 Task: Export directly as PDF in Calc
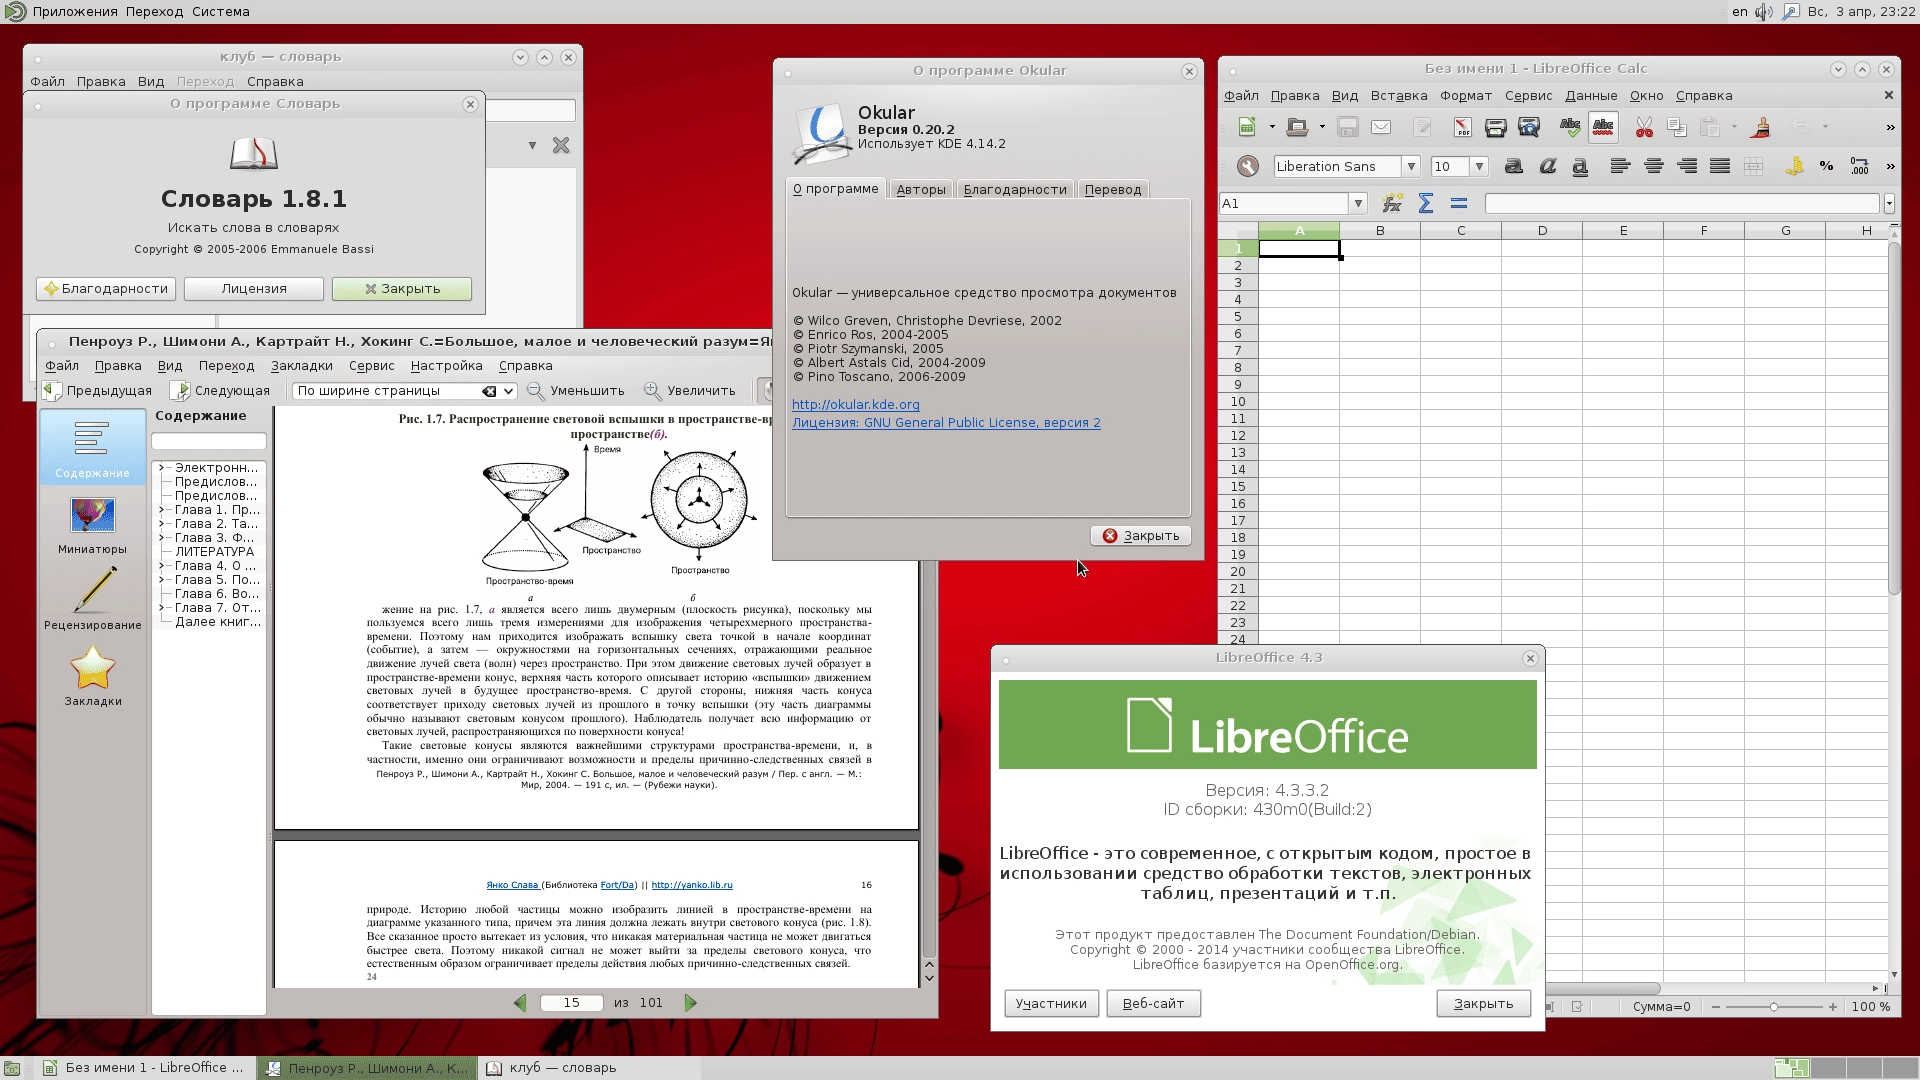(x=1462, y=127)
